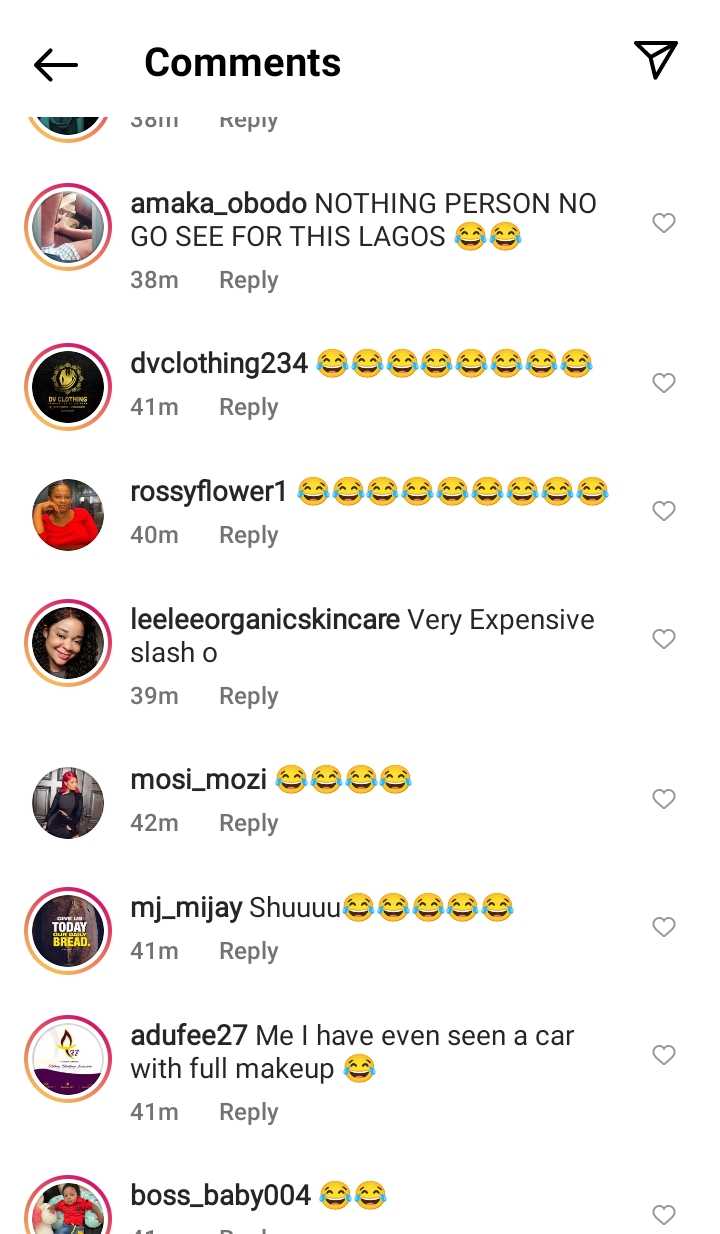This screenshot has width=720, height=1234.
Task: Open mj_mijay username link
Action: coord(187,908)
